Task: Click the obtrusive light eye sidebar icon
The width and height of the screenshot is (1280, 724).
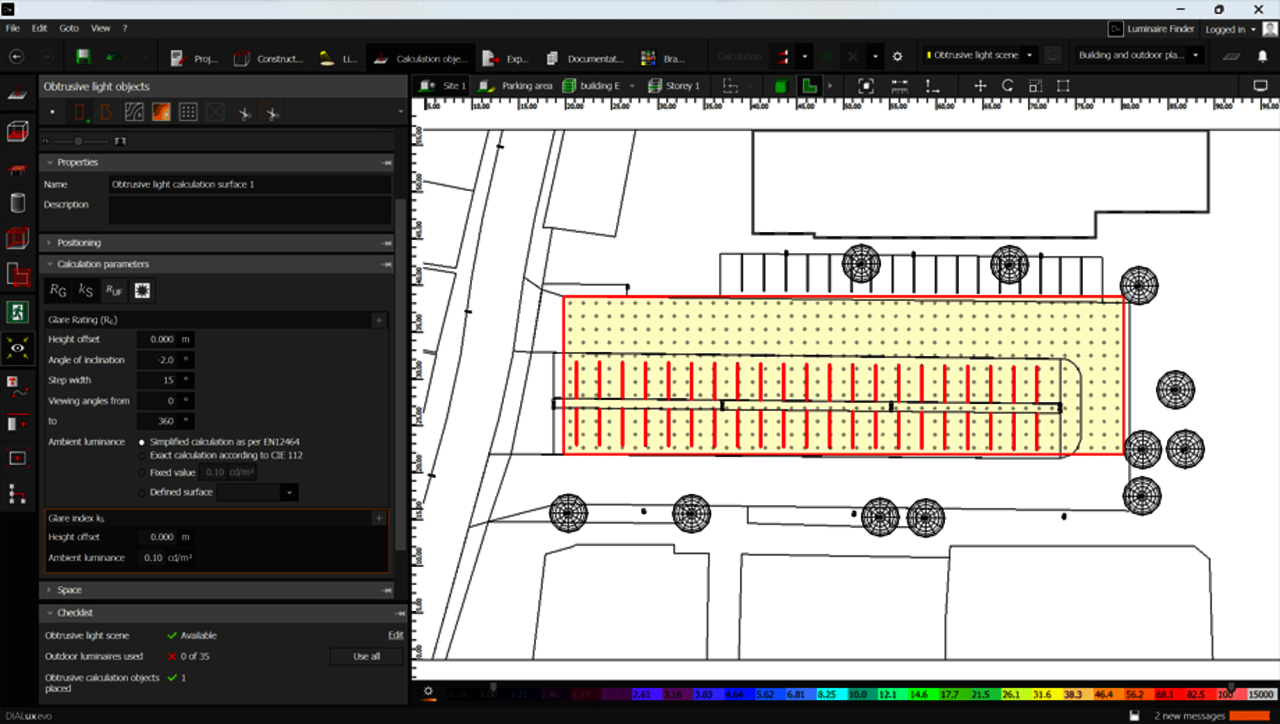Action: coord(17,347)
